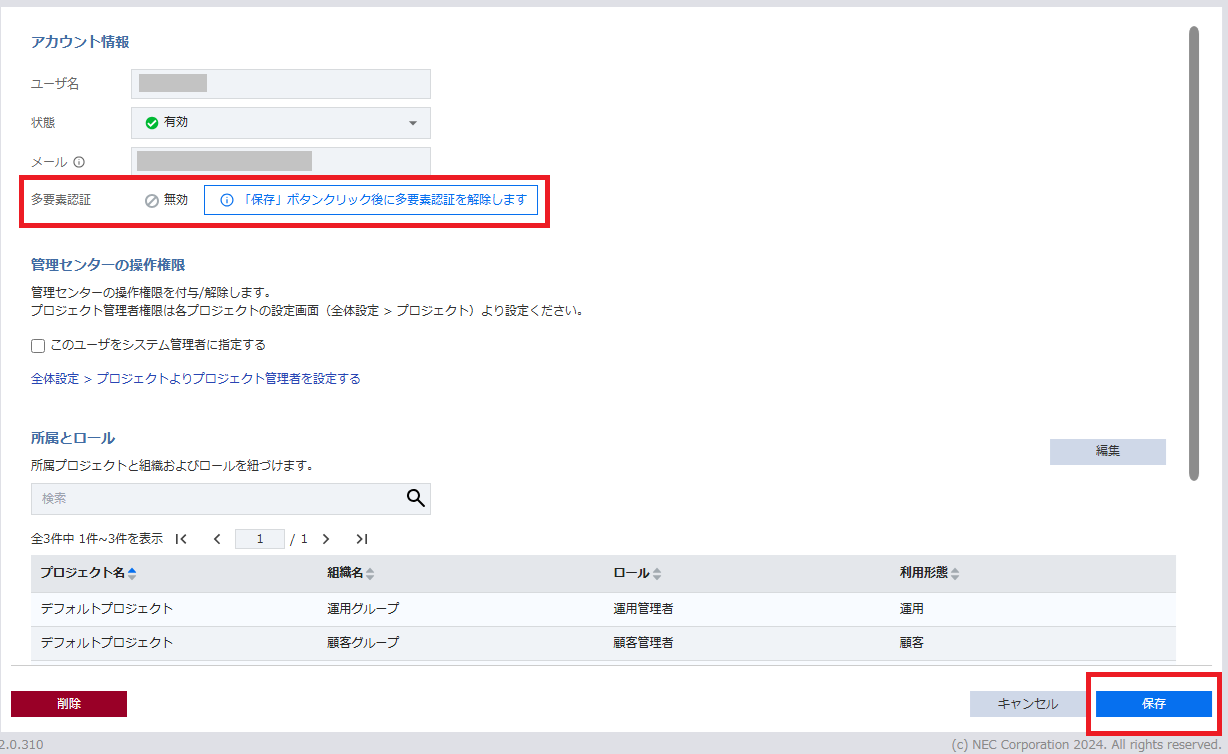Click the red 削除 button

point(69,704)
